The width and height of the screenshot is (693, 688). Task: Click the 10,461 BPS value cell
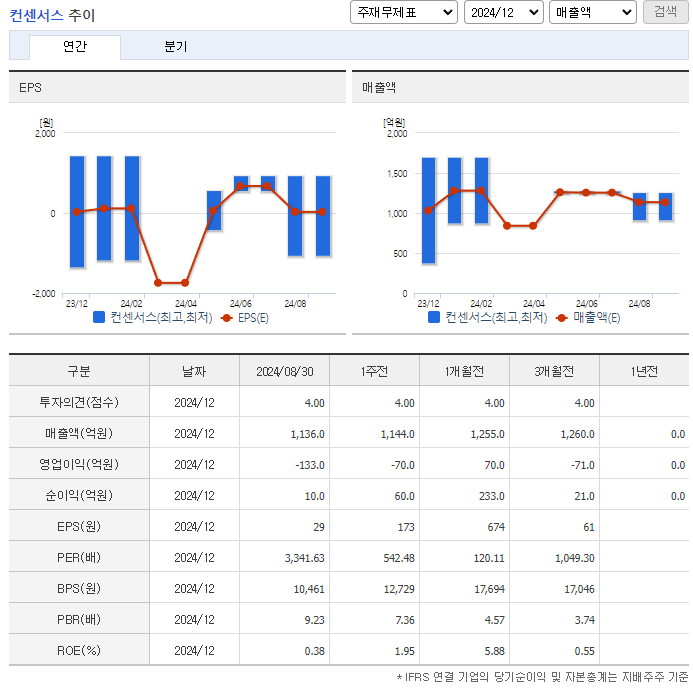(285, 589)
